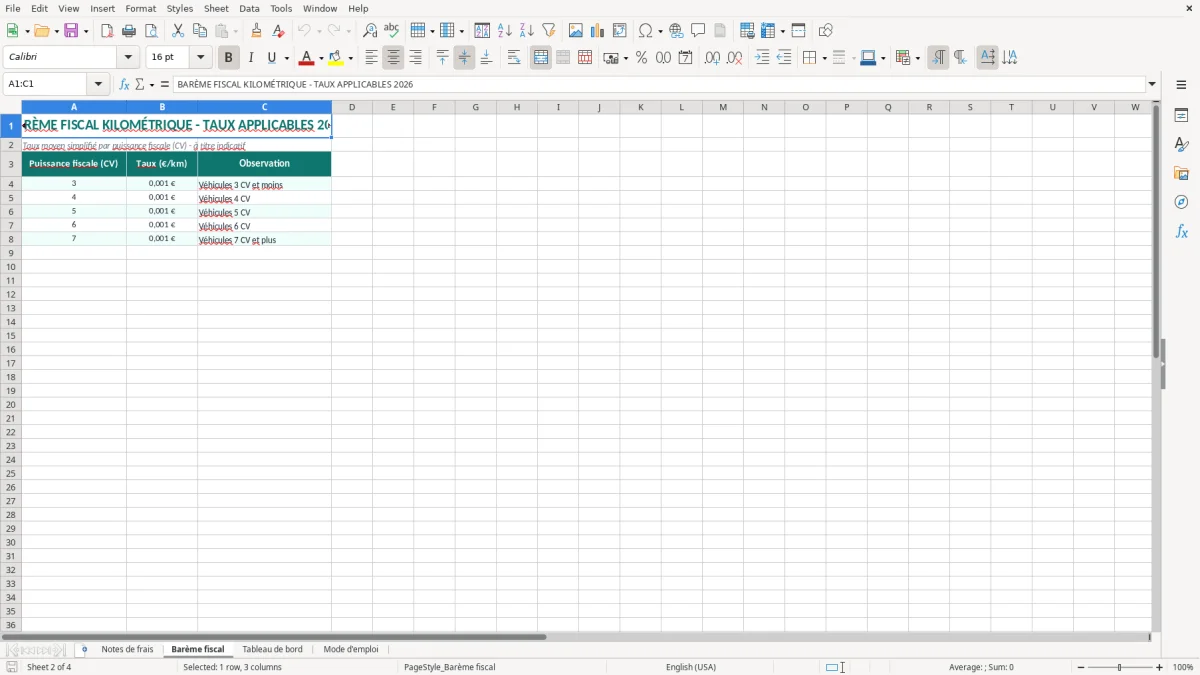Screen dimensions: 1200x675
Task: Expand the Name Box dropdown
Action: [98, 85]
